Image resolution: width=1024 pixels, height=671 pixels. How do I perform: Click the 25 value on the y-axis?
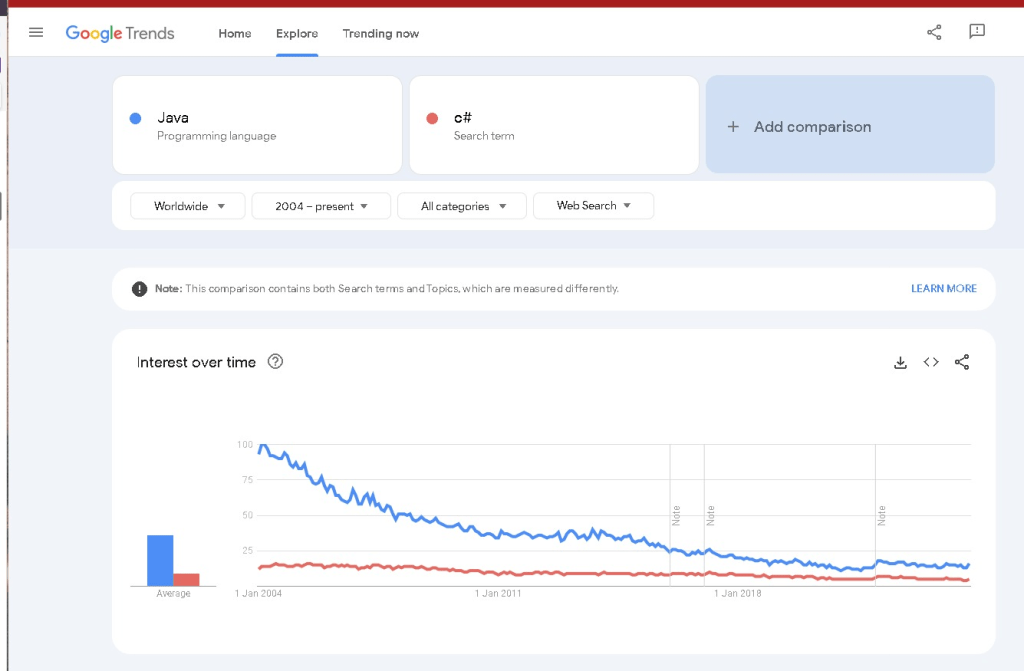[247, 550]
